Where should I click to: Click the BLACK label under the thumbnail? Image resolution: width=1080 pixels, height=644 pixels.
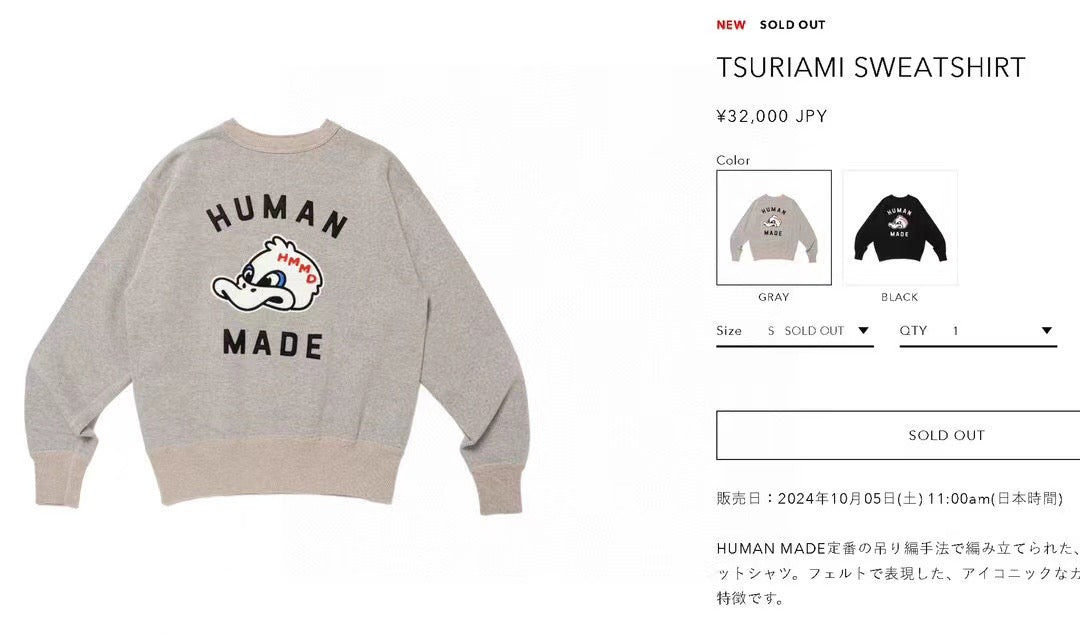(x=900, y=297)
